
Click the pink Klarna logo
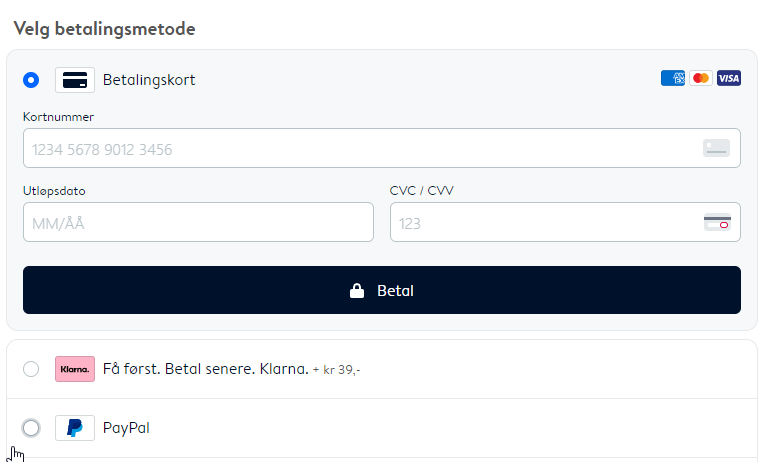(x=75, y=369)
